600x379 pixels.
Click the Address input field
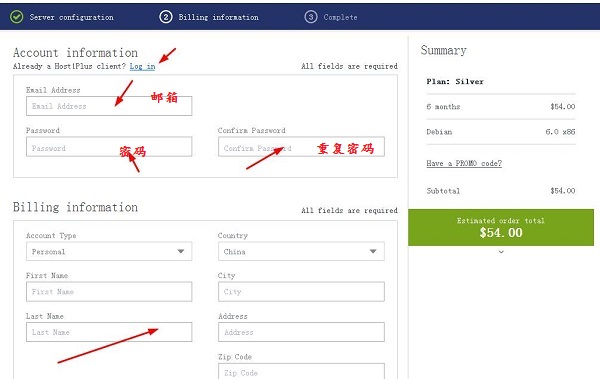[x=301, y=332]
